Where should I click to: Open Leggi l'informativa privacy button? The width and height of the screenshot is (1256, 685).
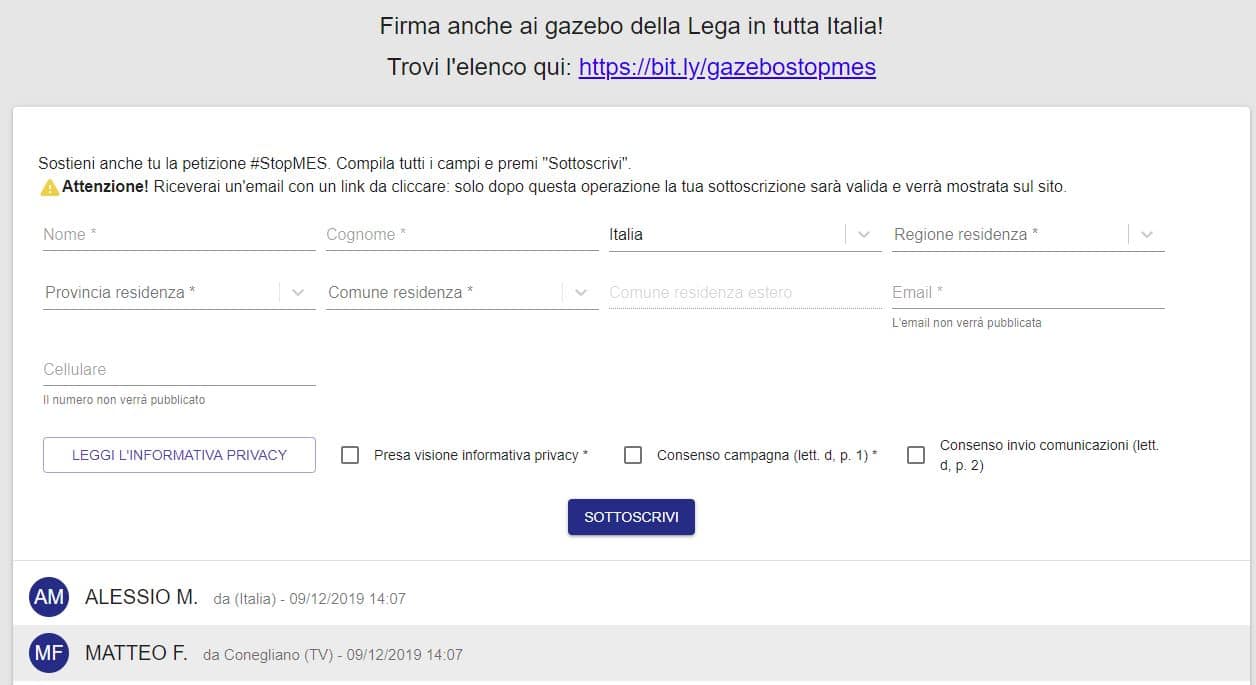click(179, 455)
